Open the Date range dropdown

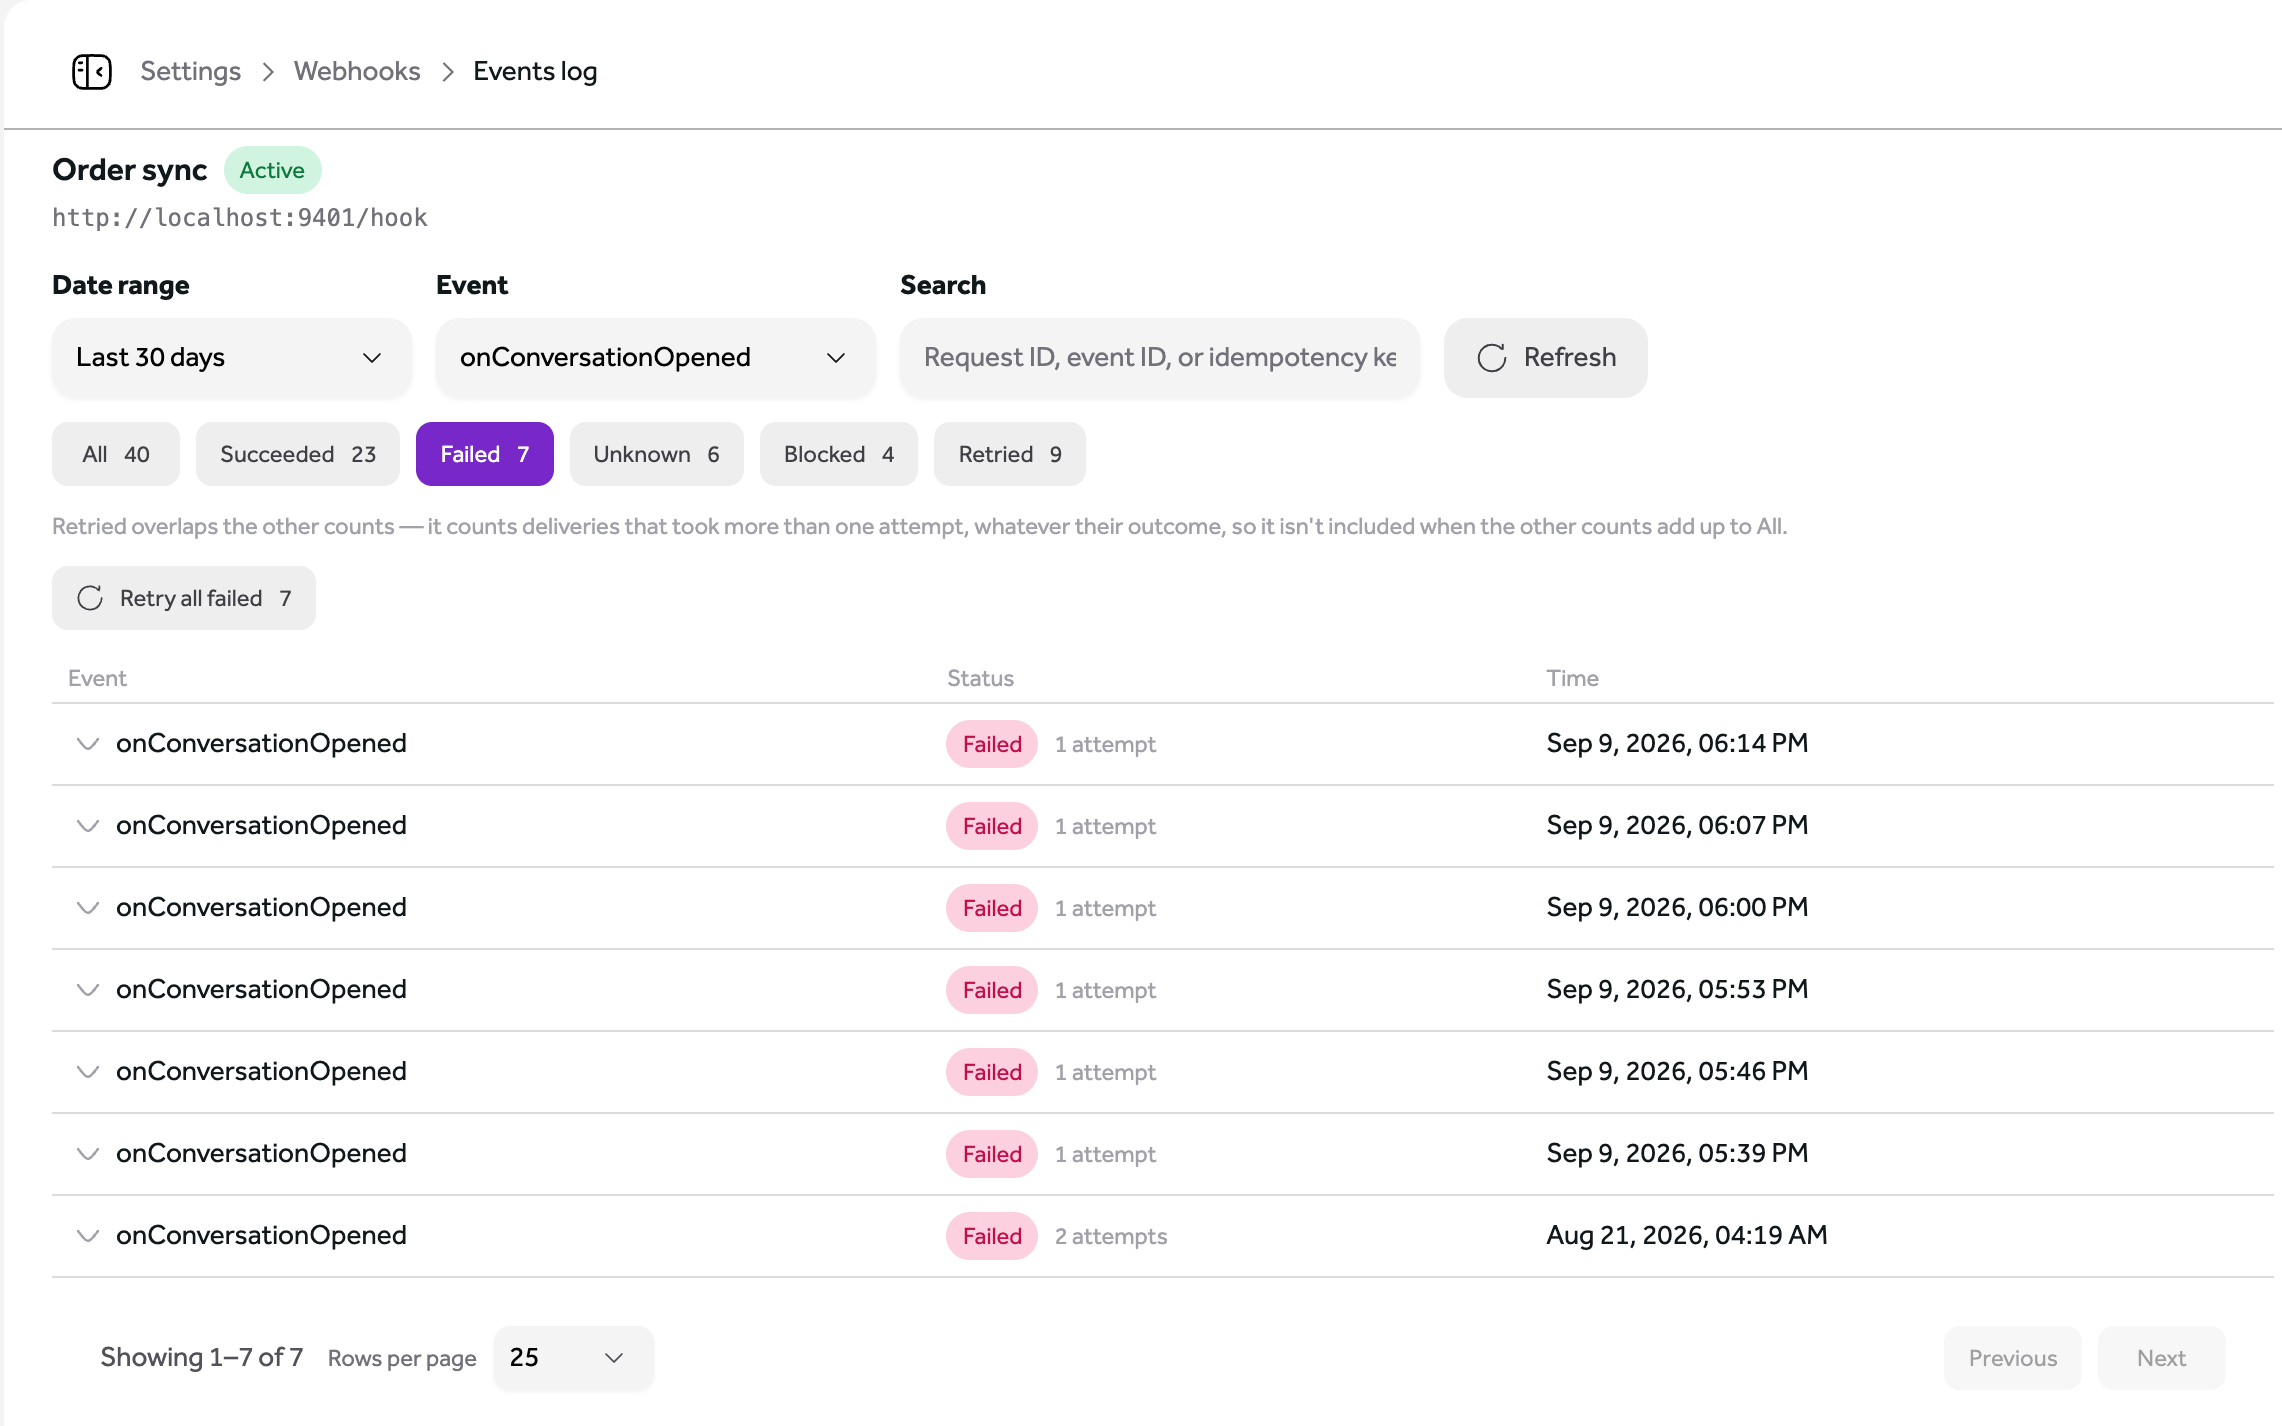(232, 358)
